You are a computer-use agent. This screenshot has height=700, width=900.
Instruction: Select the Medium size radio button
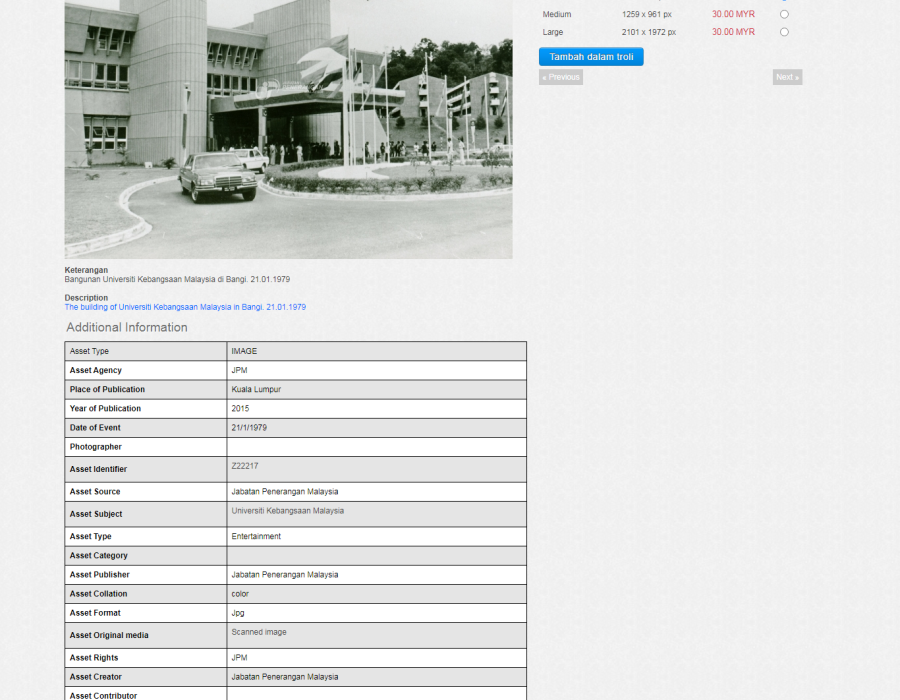[x=784, y=14]
